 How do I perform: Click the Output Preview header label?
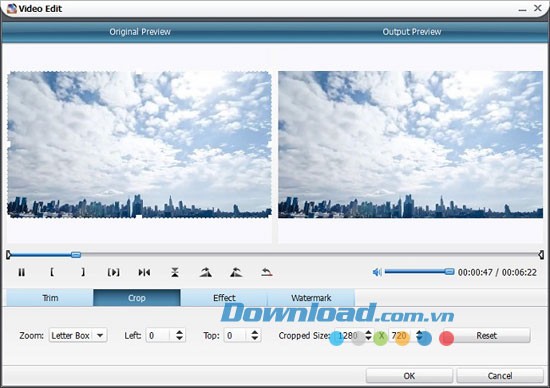412,32
